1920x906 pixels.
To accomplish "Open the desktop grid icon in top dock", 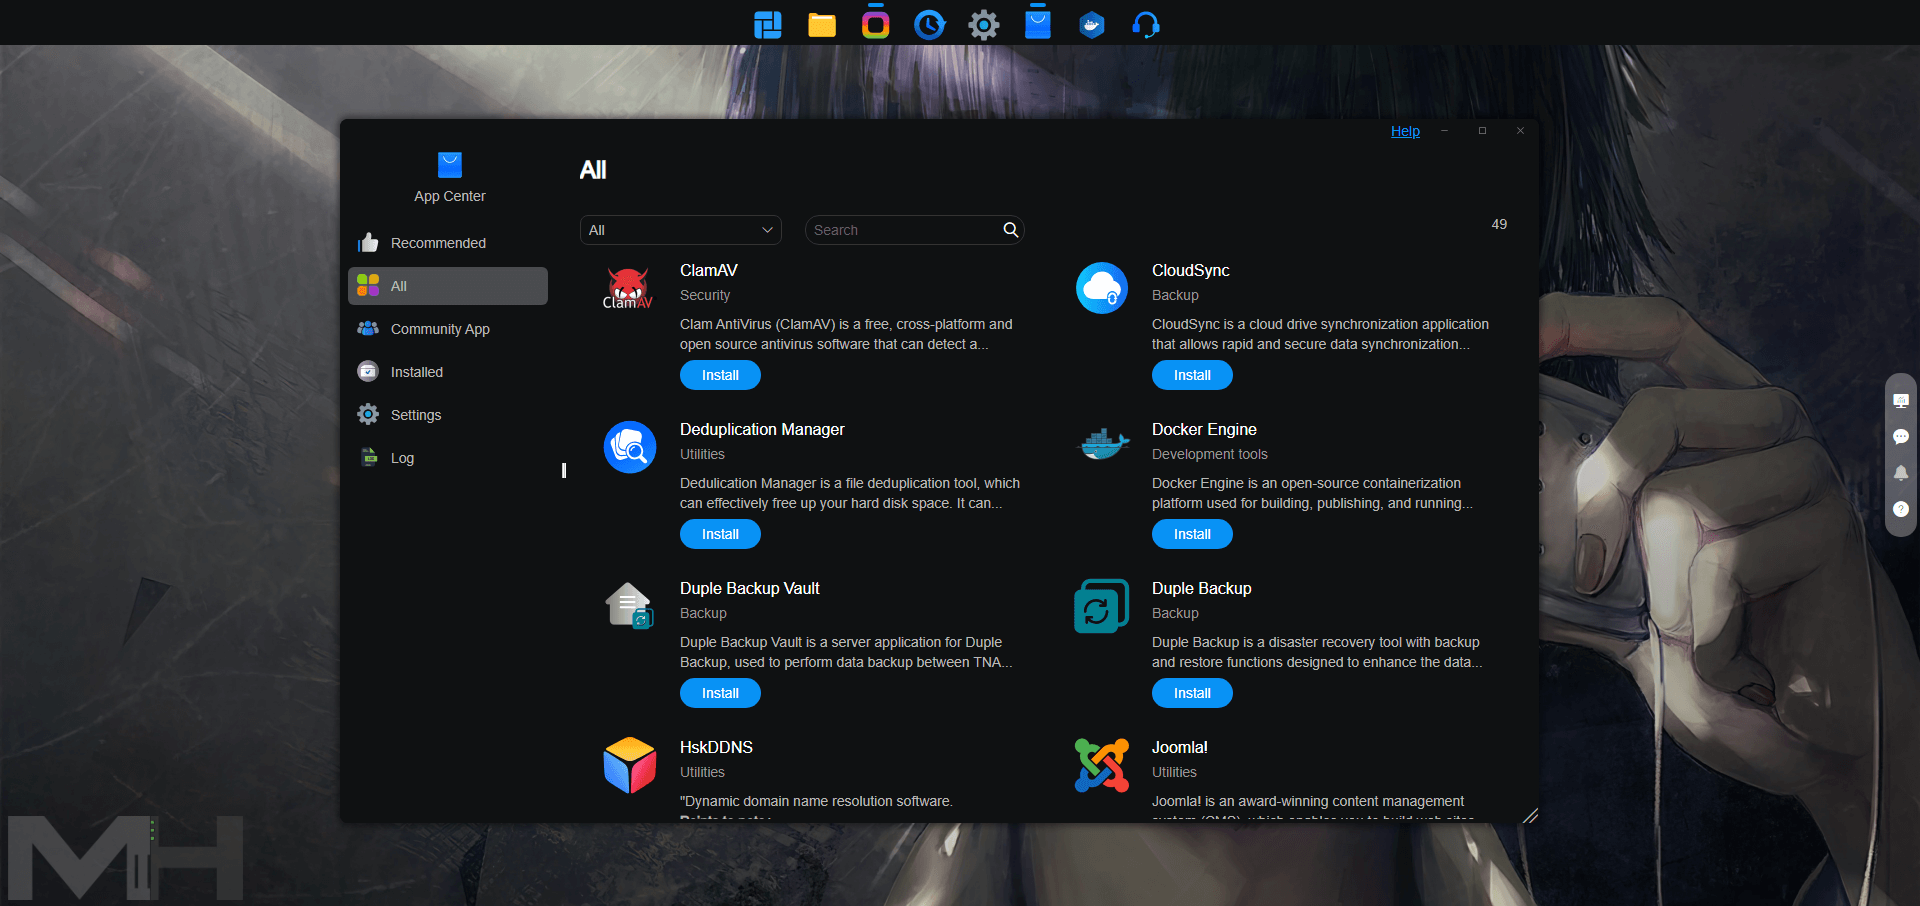I will tap(768, 25).
